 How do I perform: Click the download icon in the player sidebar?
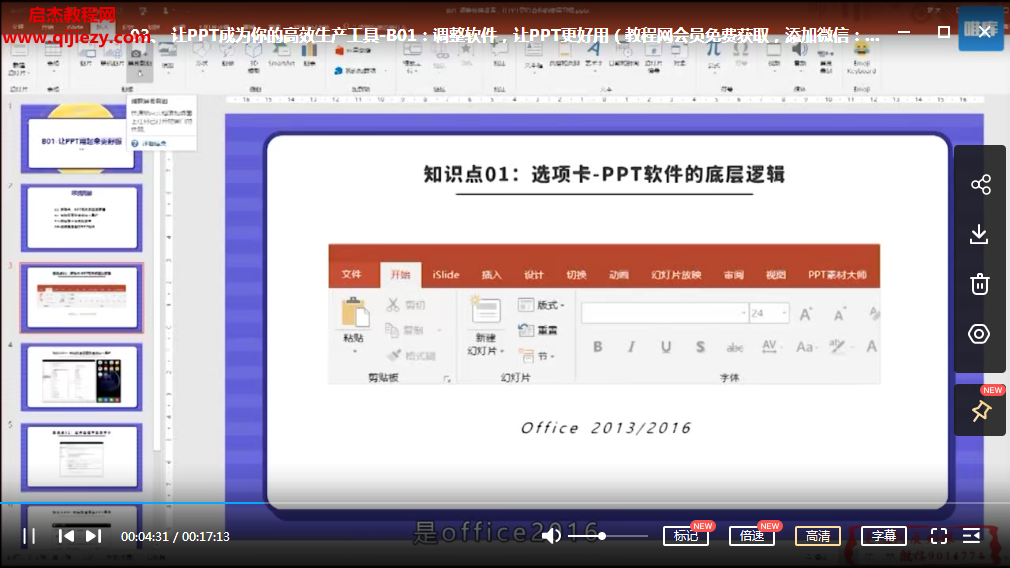pos(979,234)
